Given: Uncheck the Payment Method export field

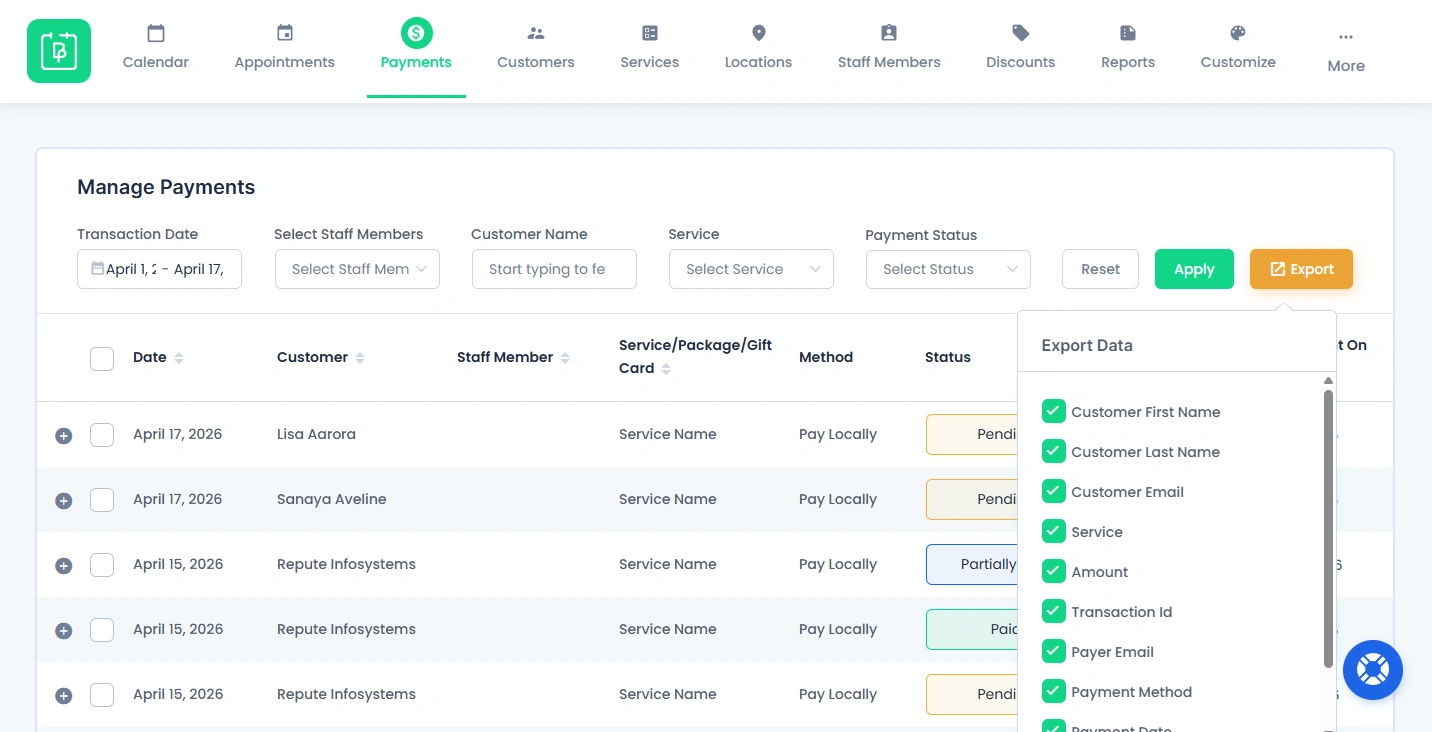Looking at the screenshot, I should 1053,691.
